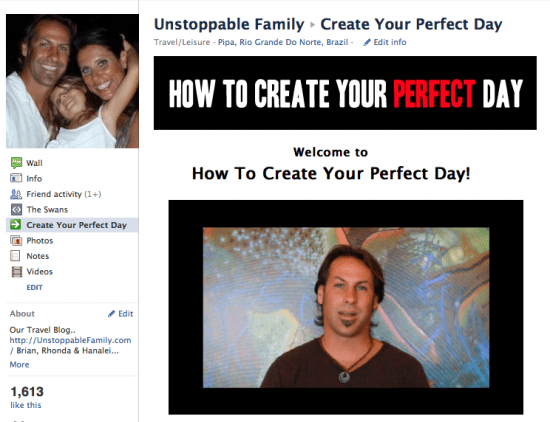Click the green Create Your Perfect Day arrow icon
Image resolution: width=550 pixels, height=422 pixels.
pyautogui.click(x=16, y=225)
